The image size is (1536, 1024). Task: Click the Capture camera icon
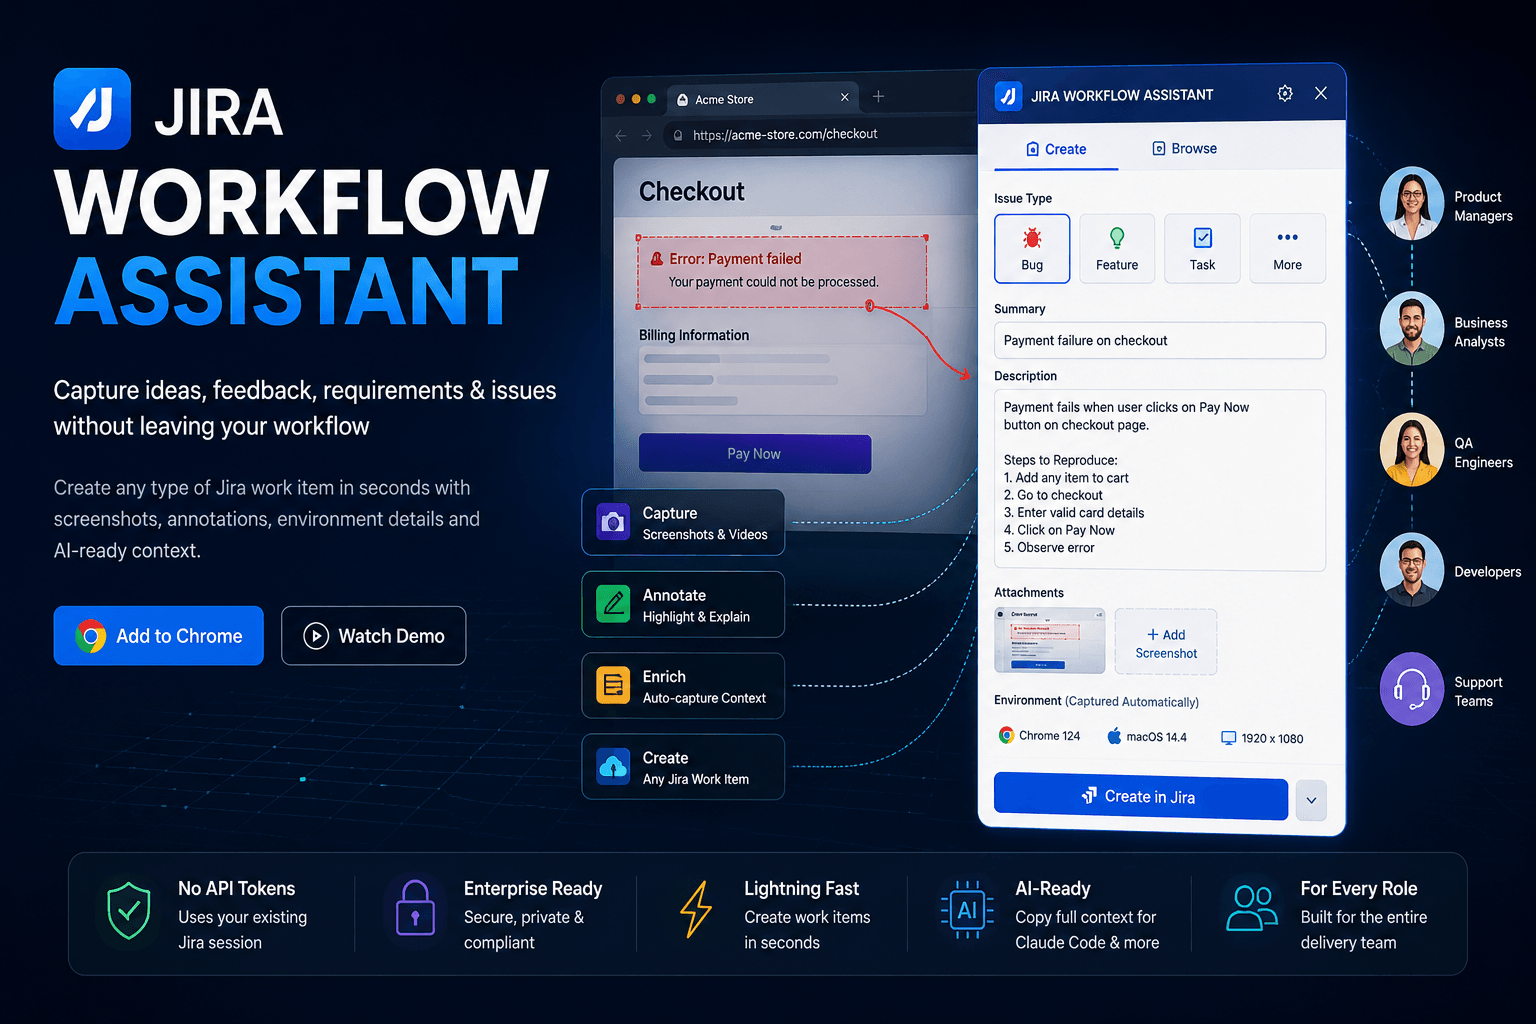pyautogui.click(x=613, y=523)
